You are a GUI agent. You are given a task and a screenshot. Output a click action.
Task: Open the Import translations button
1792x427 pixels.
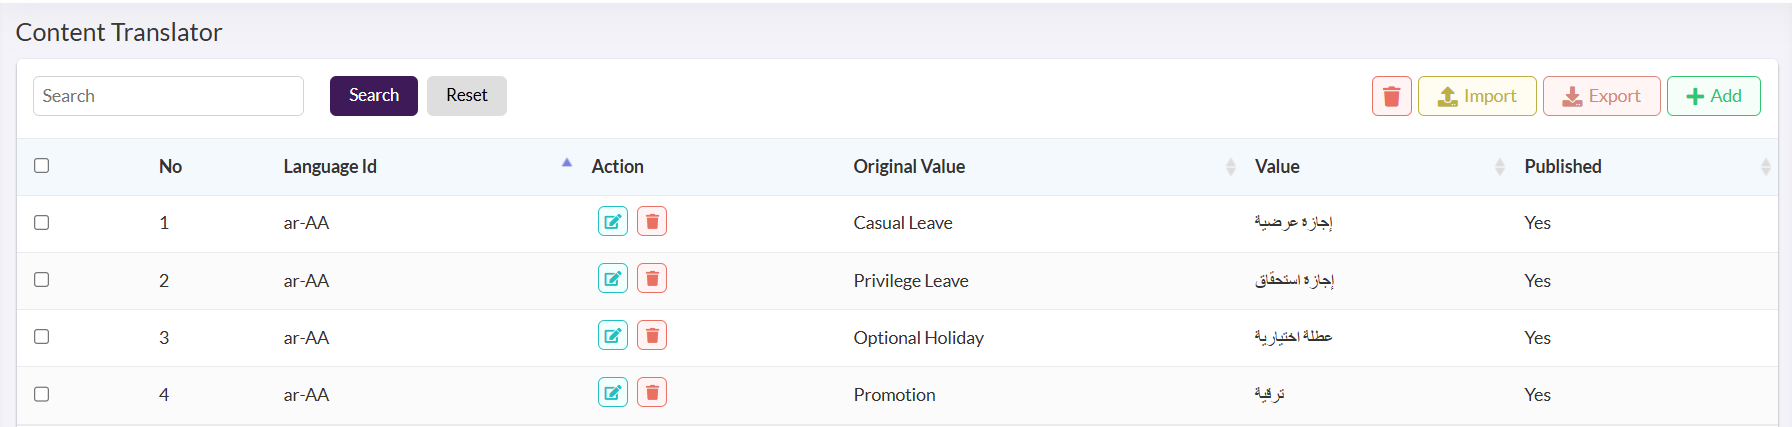1477,96
